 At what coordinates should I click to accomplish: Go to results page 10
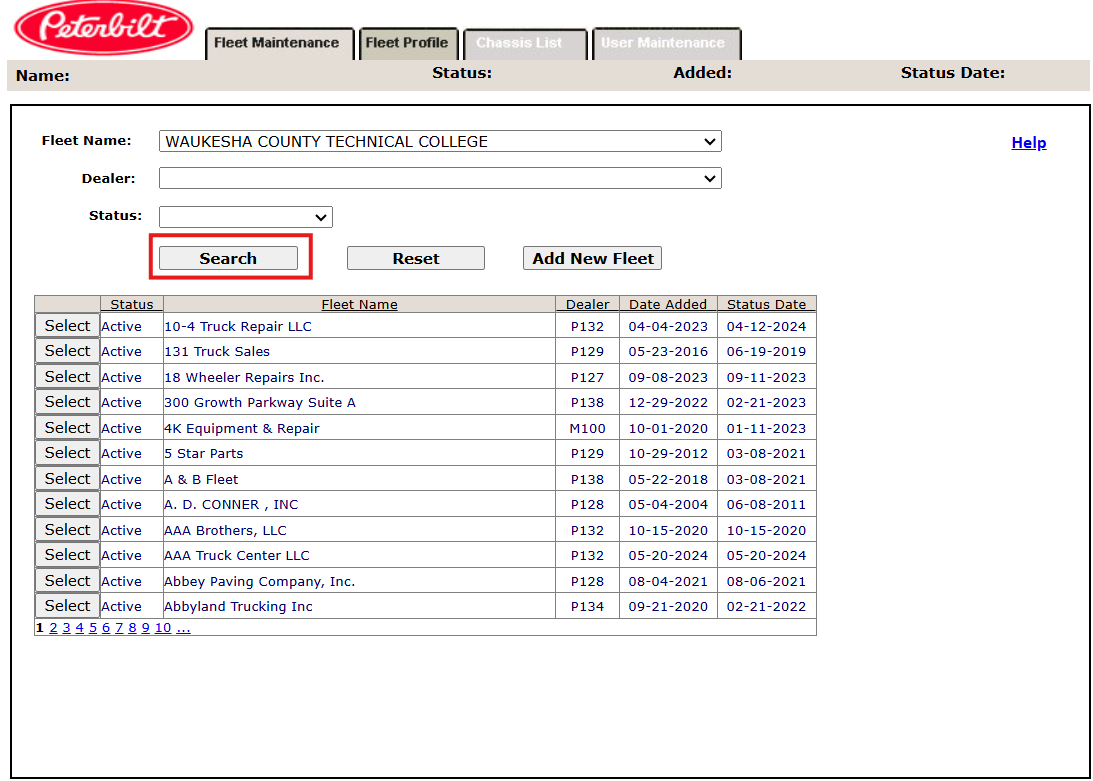162,628
